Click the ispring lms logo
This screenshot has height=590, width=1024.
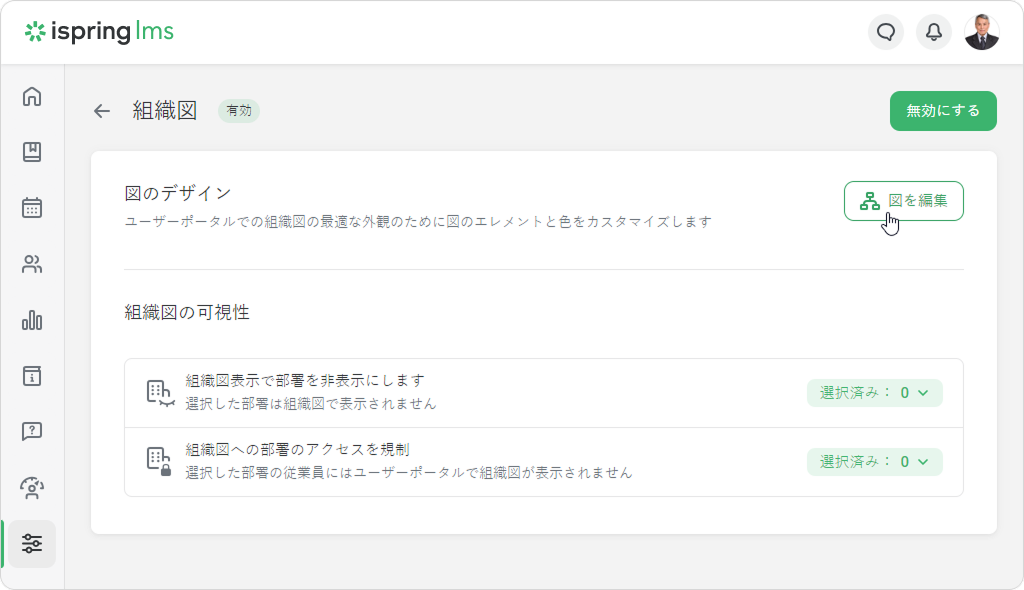[x=99, y=32]
